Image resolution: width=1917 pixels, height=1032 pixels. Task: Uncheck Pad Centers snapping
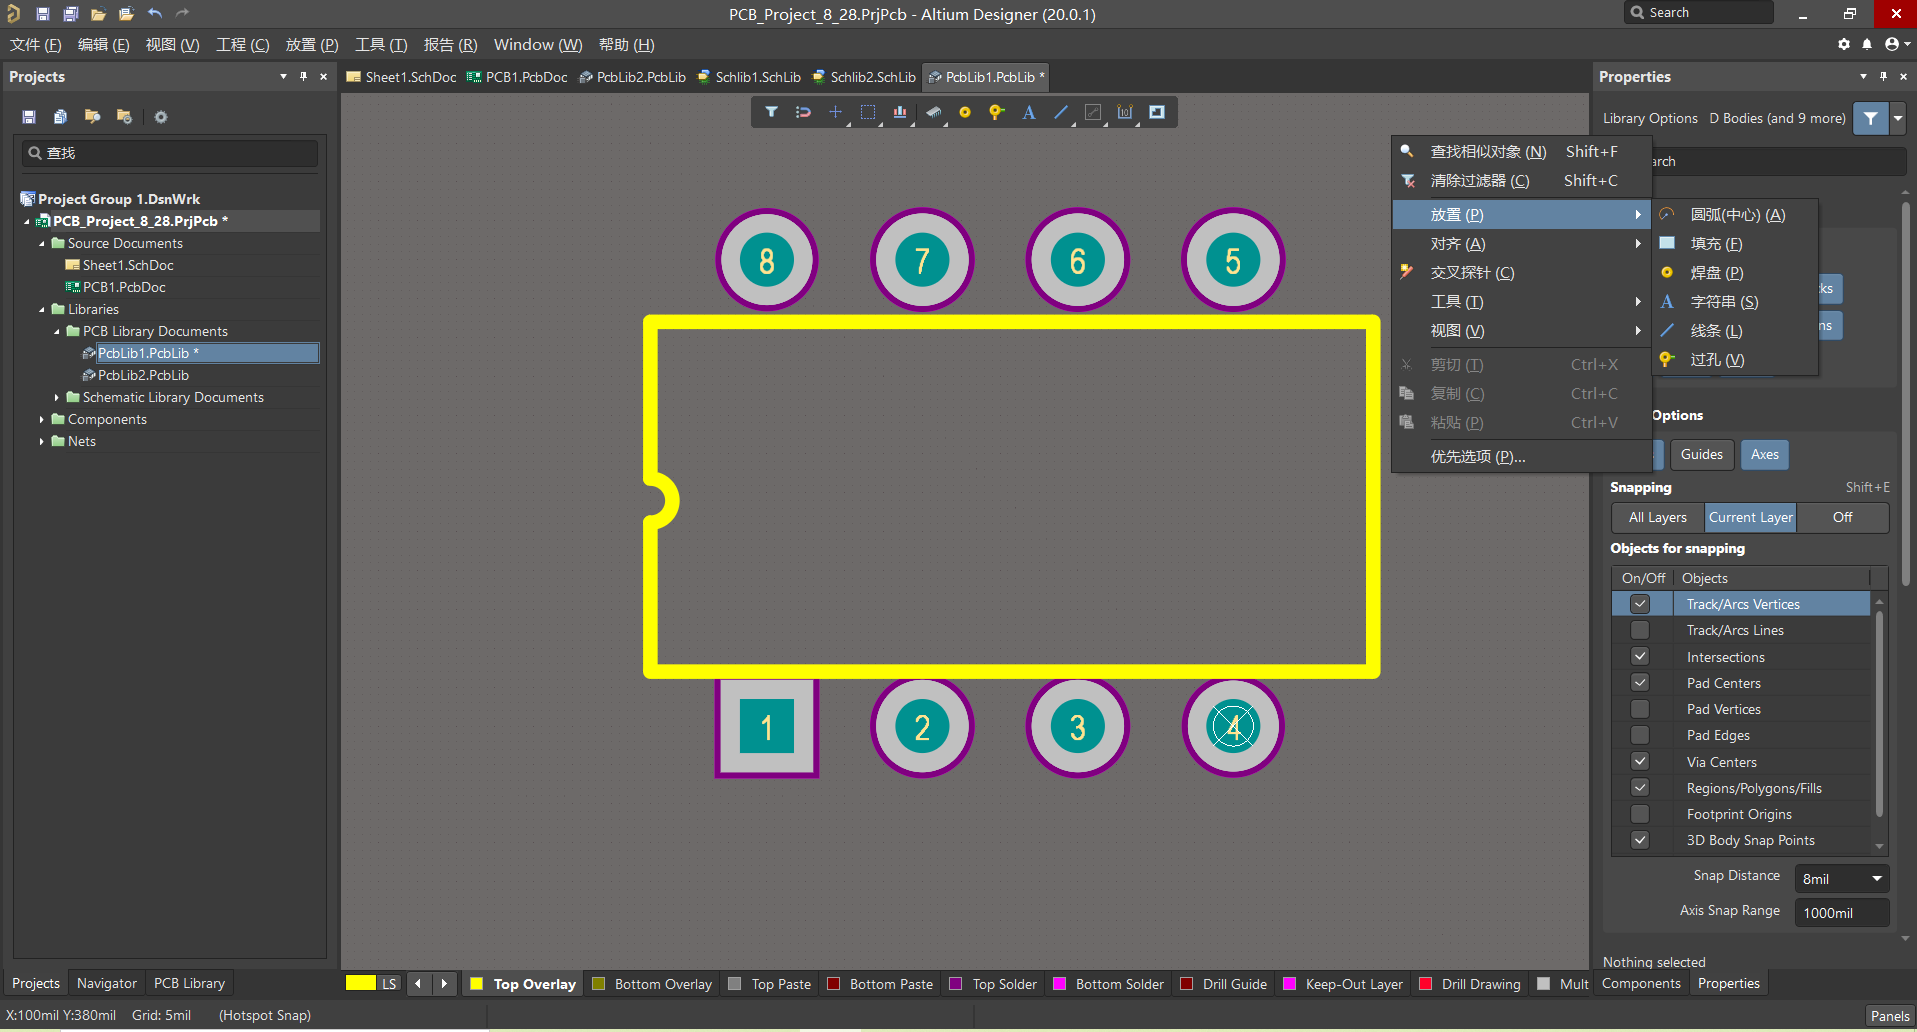point(1640,683)
